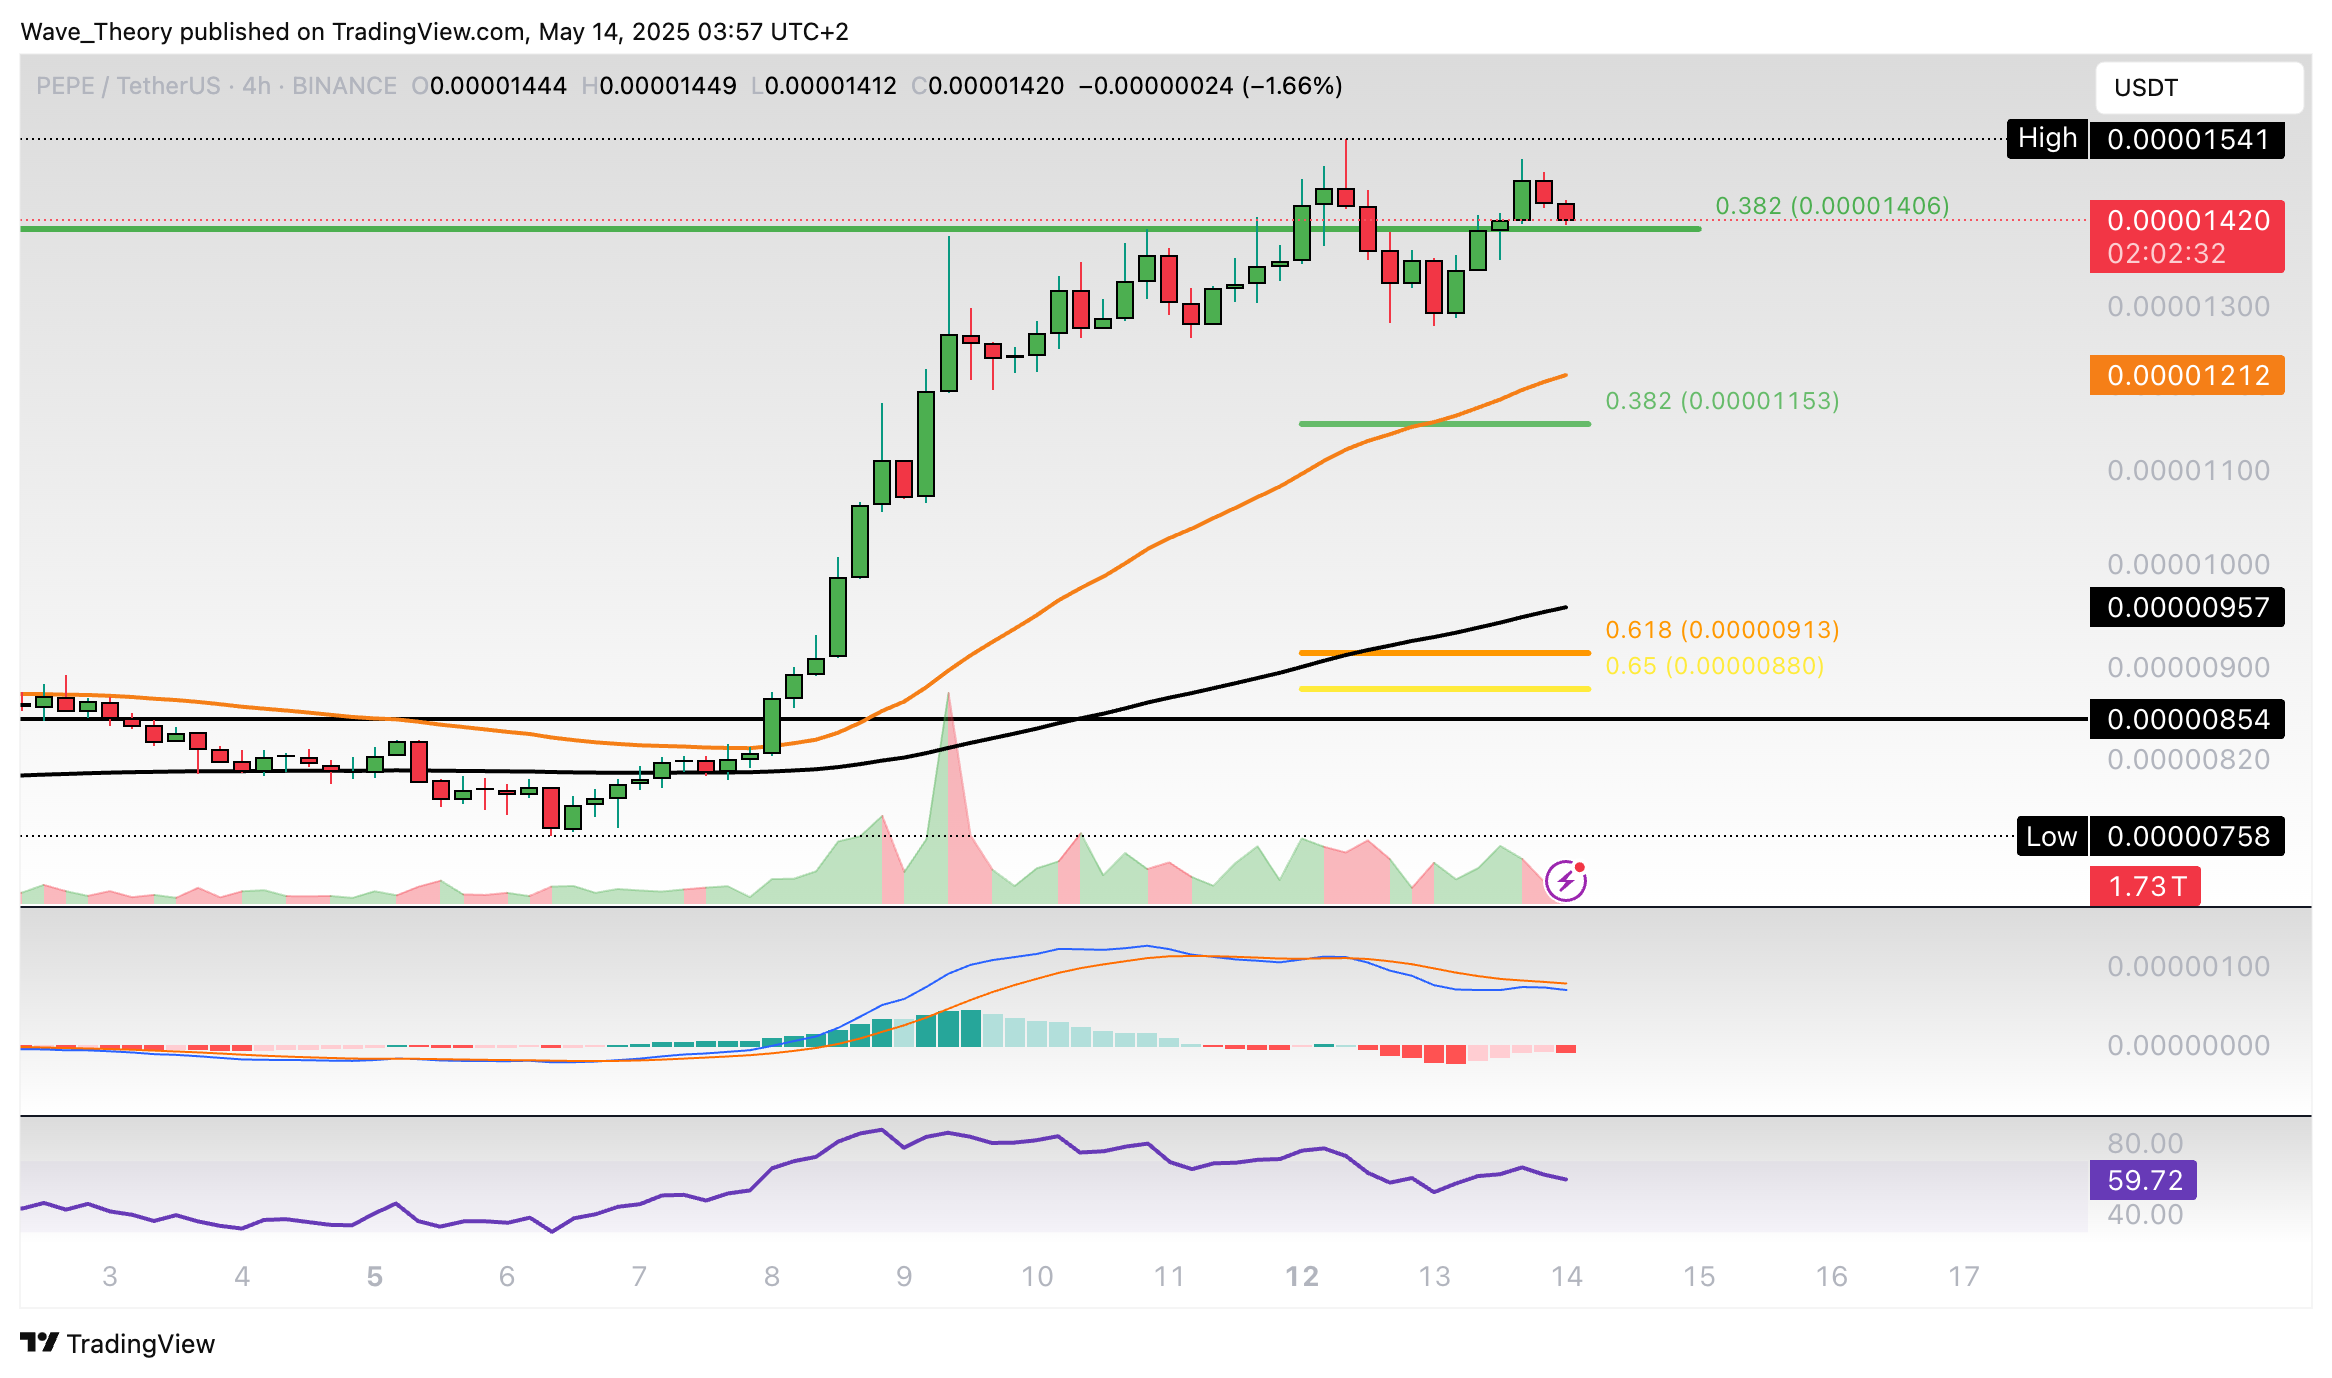This screenshot has height=1378, width=2332.
Task: Select the orange moving average tag 0.00001212
Action: click(2187, 375)
